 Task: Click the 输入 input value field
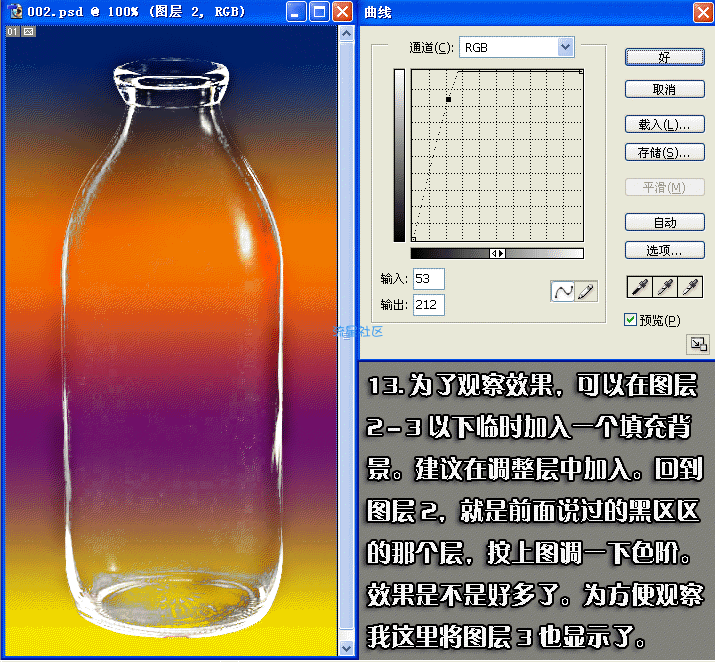pos(429,279)
